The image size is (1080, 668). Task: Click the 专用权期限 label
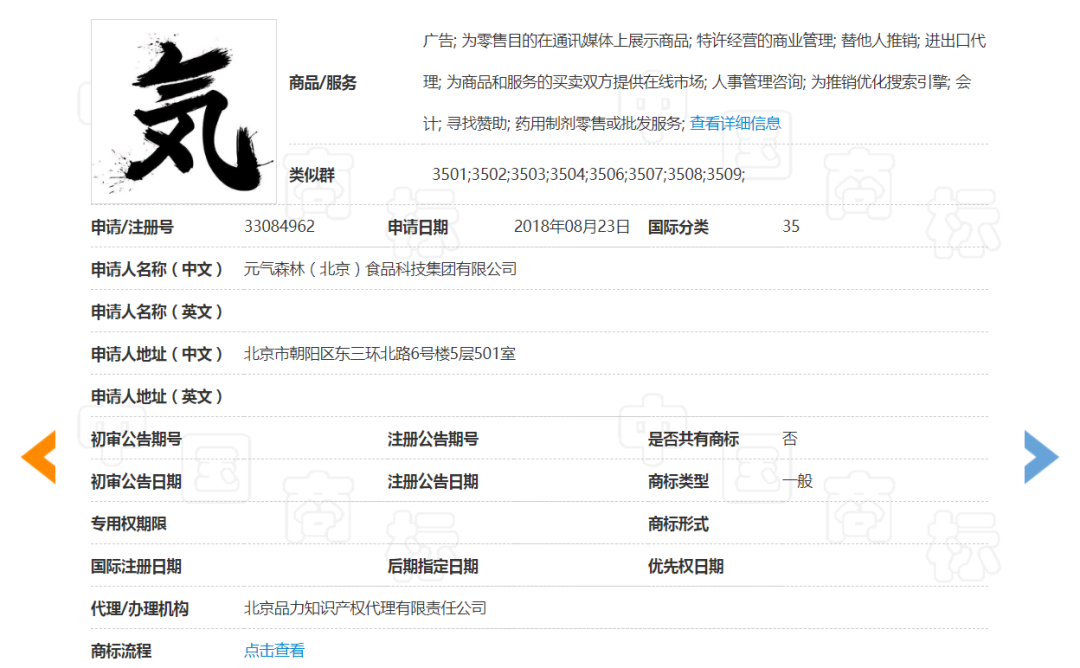(129, 524)
